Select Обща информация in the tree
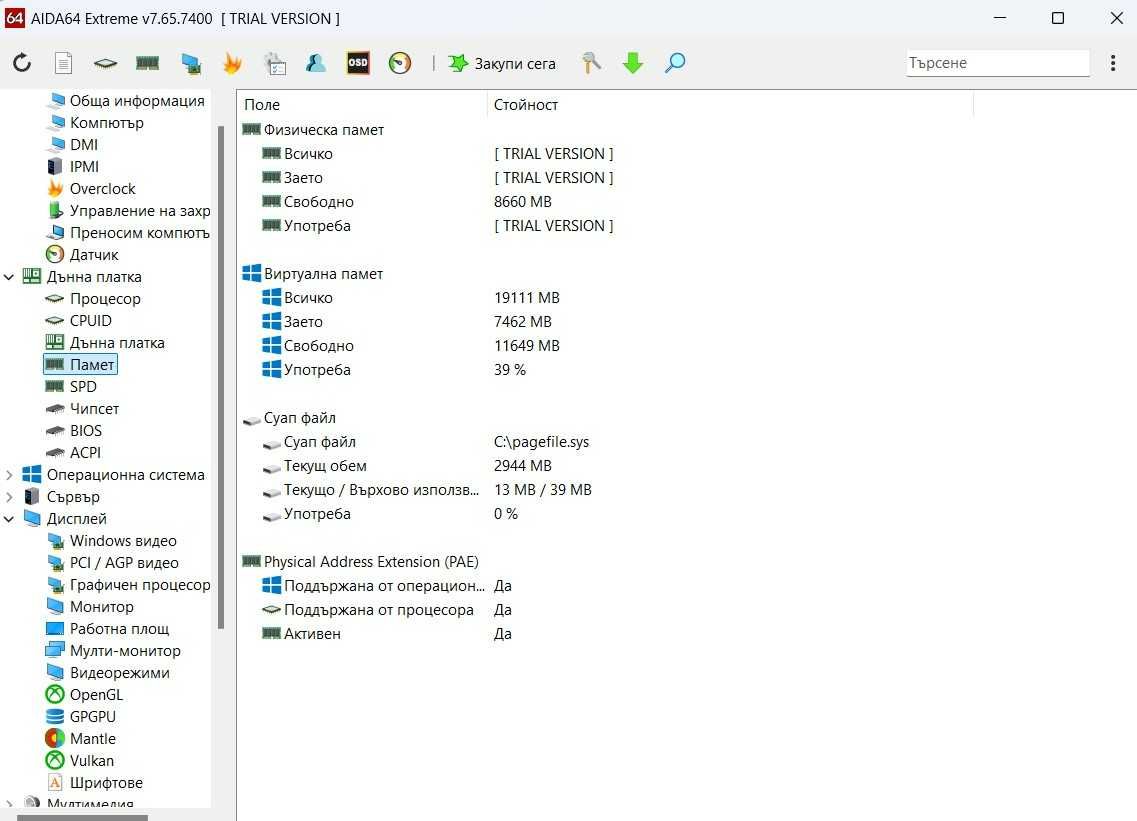The image size is (1137, 821). click(127, 101)
